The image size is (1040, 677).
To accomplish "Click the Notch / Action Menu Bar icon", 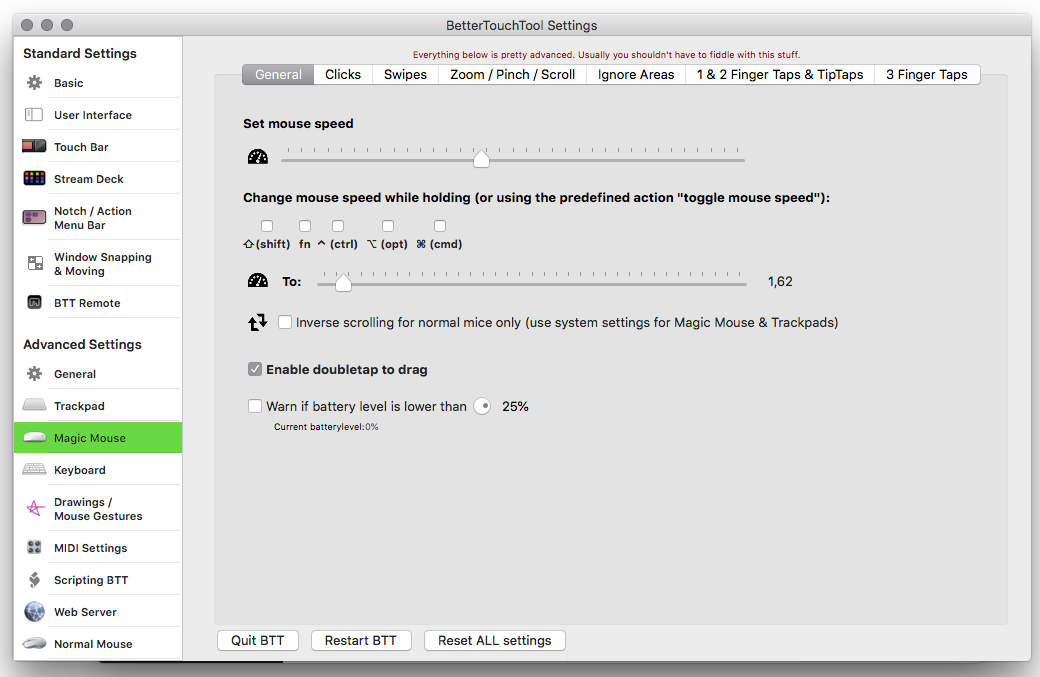I will (34, 217).
